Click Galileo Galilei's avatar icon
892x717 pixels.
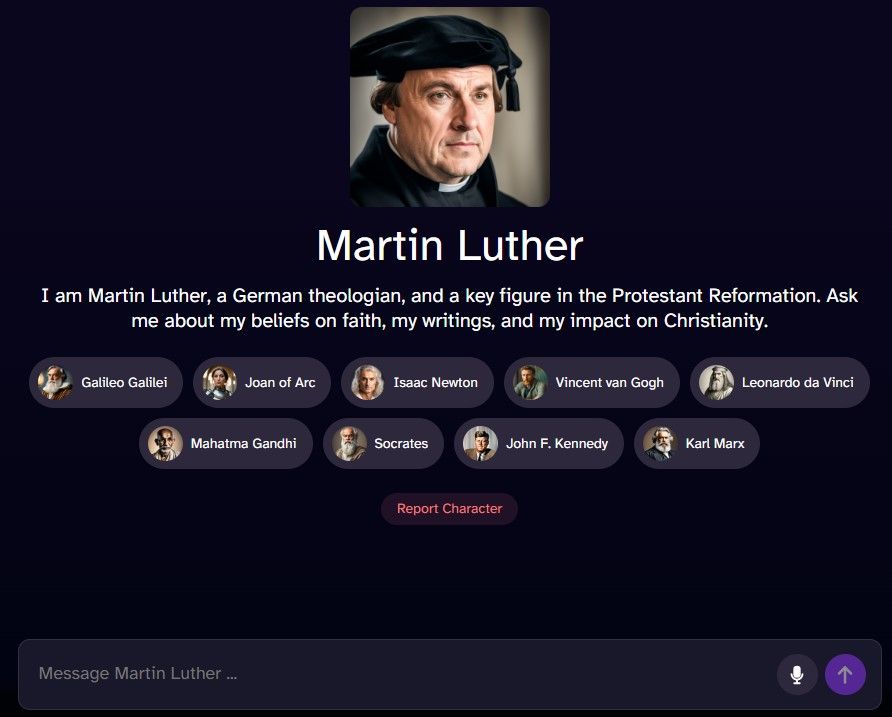pos(55,382)
